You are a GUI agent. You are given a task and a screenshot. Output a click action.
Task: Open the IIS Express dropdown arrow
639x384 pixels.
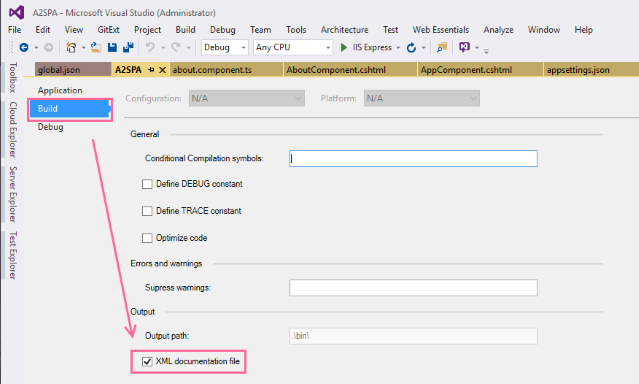(398, 48)
